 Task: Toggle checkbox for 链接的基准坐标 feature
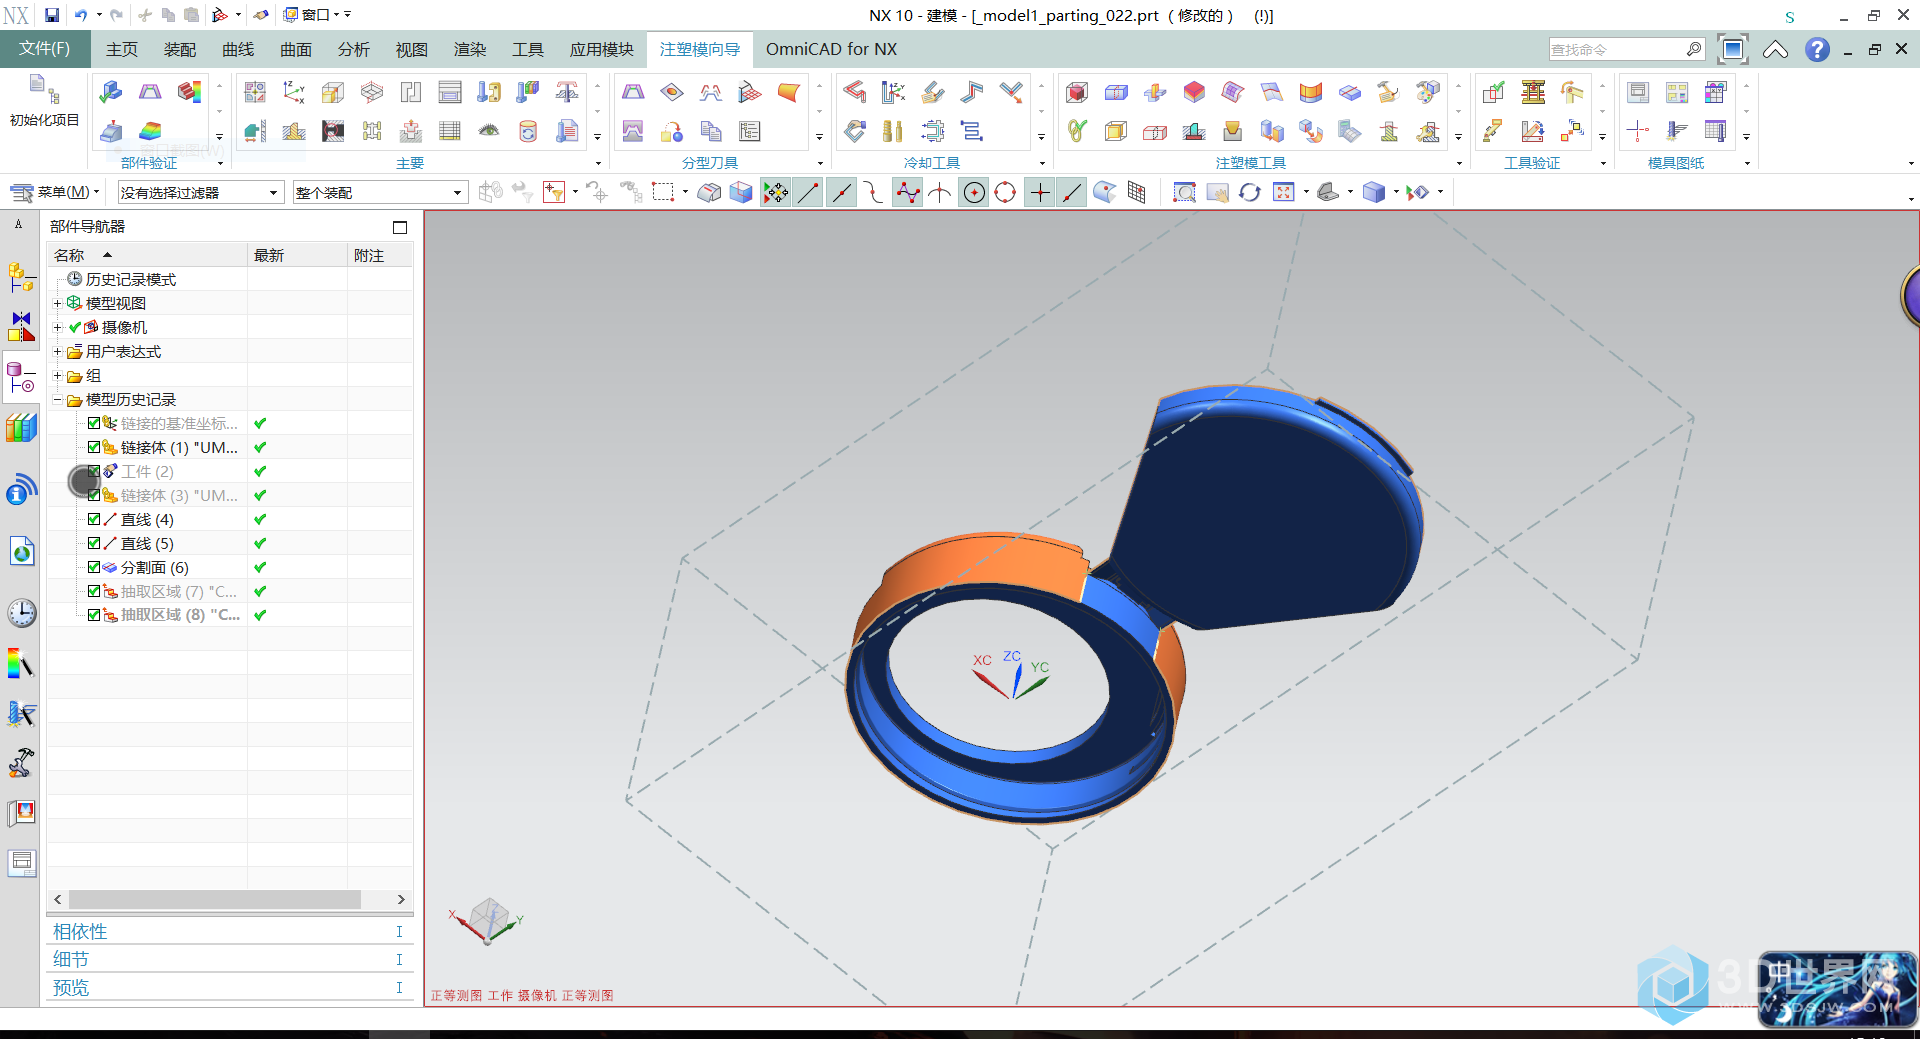[94, 423]
